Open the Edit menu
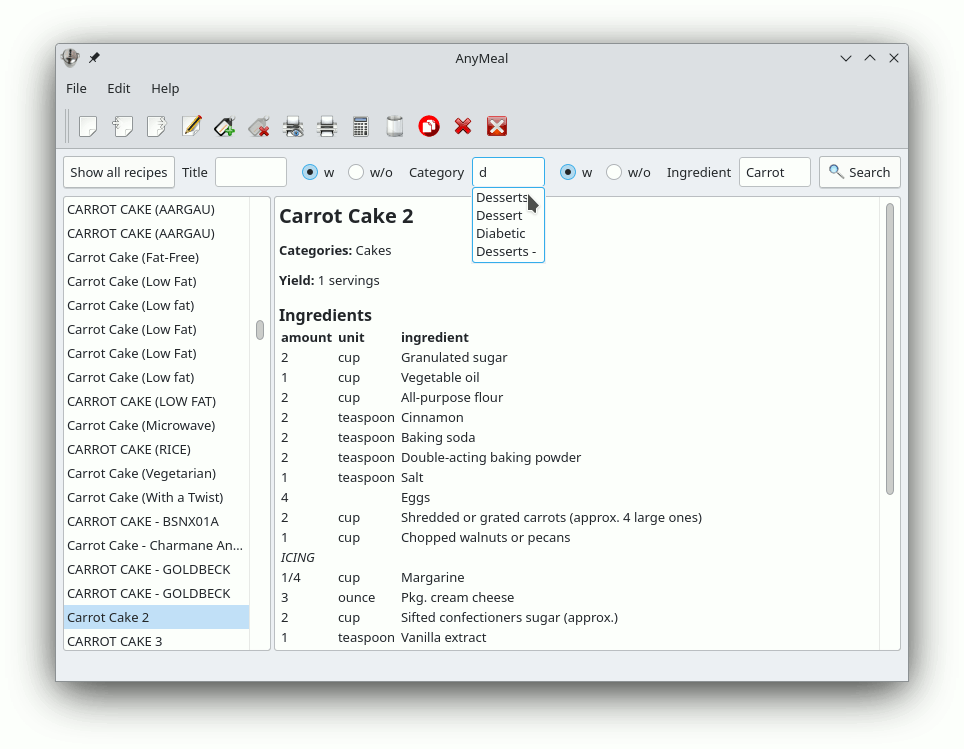Image resolution: width=964 pixels, height=749 pixels. pos(119,88)
